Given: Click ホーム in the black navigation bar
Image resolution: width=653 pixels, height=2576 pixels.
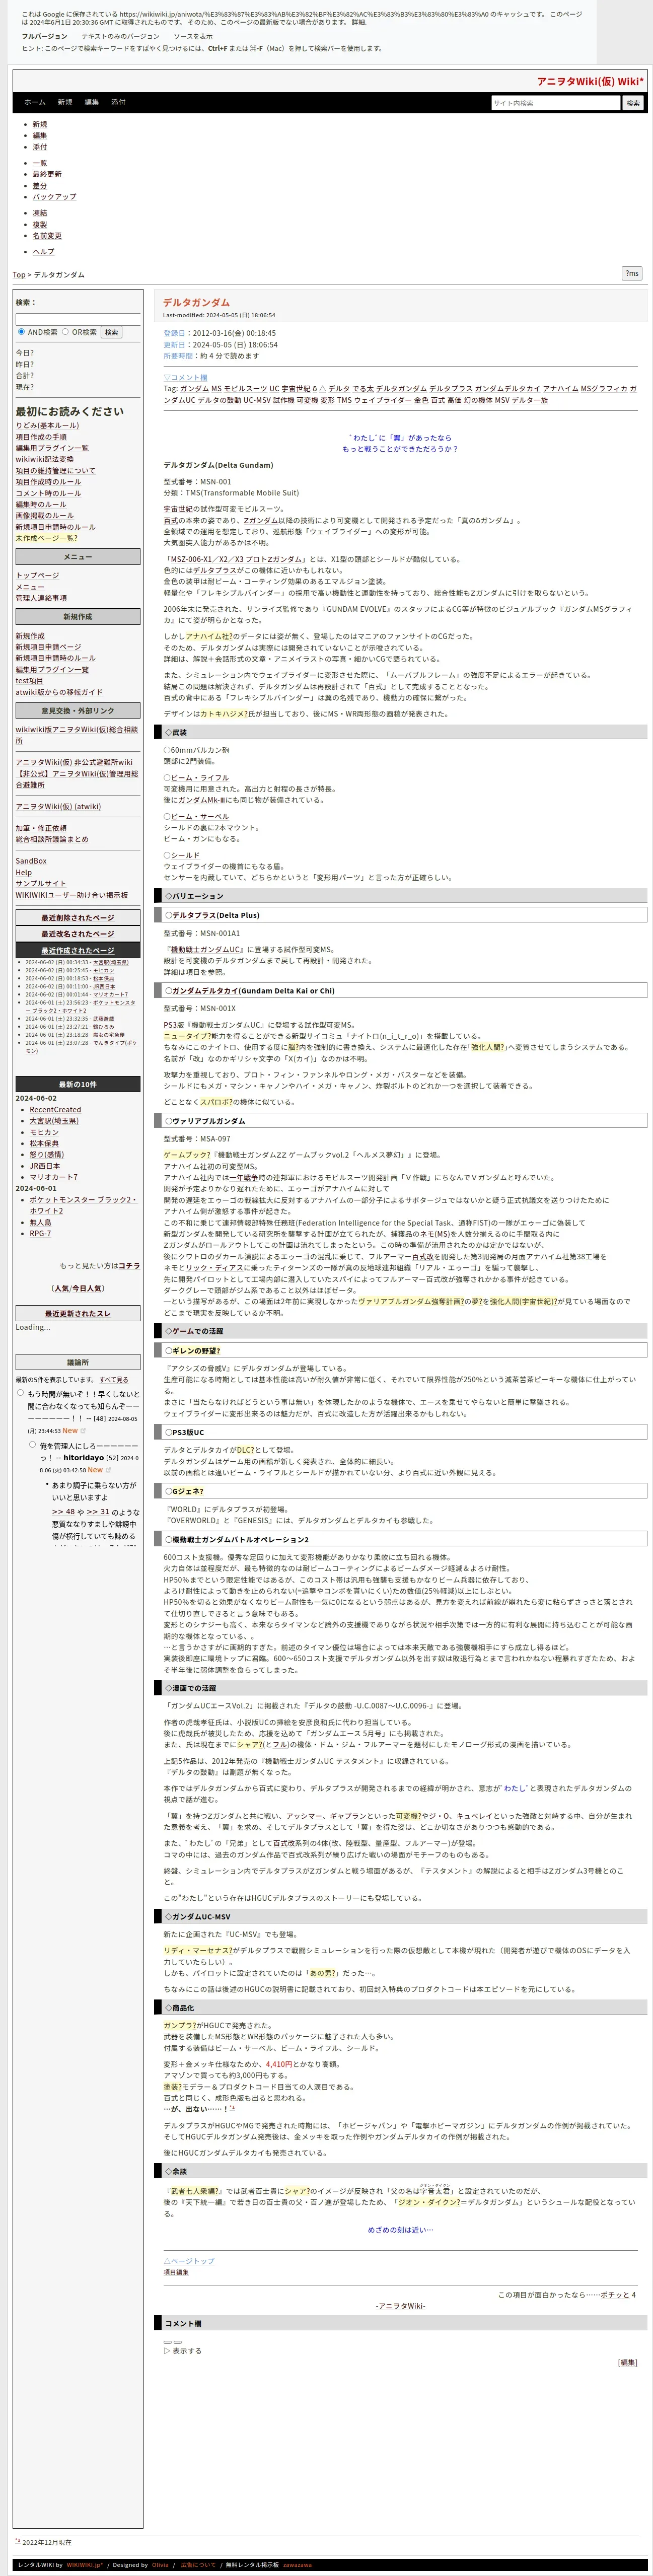Looking at the screenshot, I should (34, 102).
